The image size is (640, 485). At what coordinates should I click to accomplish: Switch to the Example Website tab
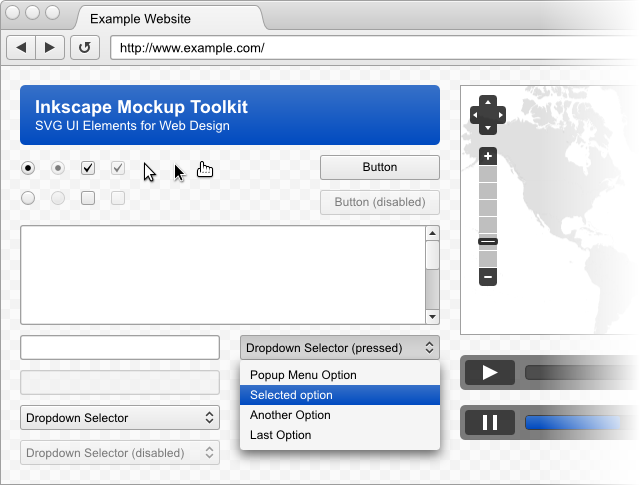171,18
